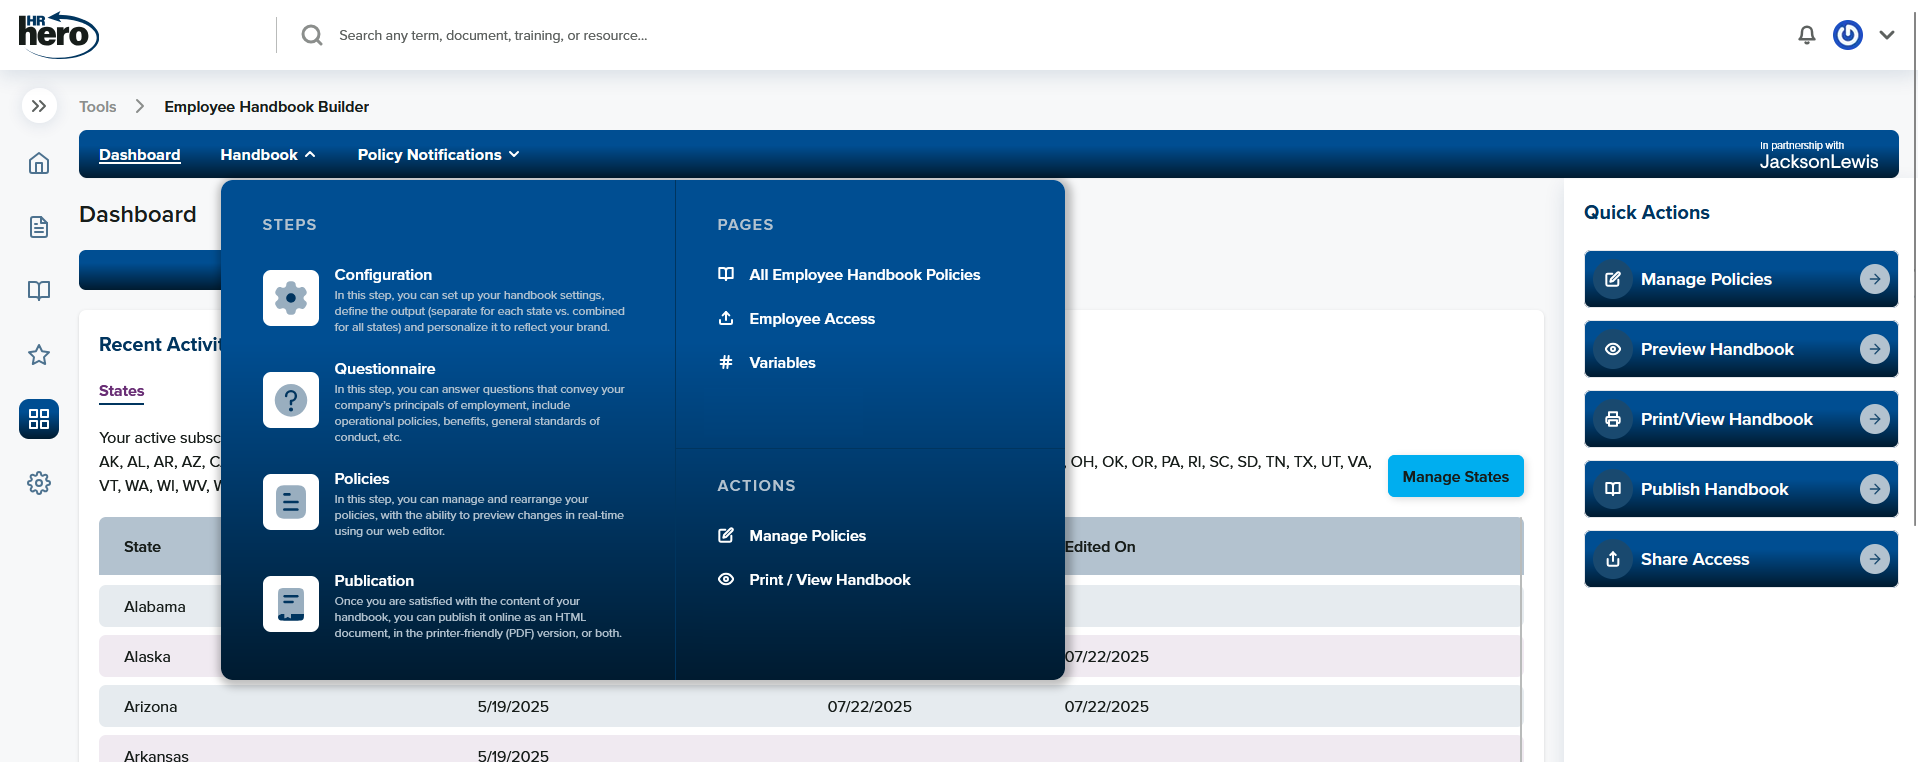The width and height of the screenshot is (1918, 762).
Task: Click the Questionnaire question mark icon
Action: coord(291,400)
